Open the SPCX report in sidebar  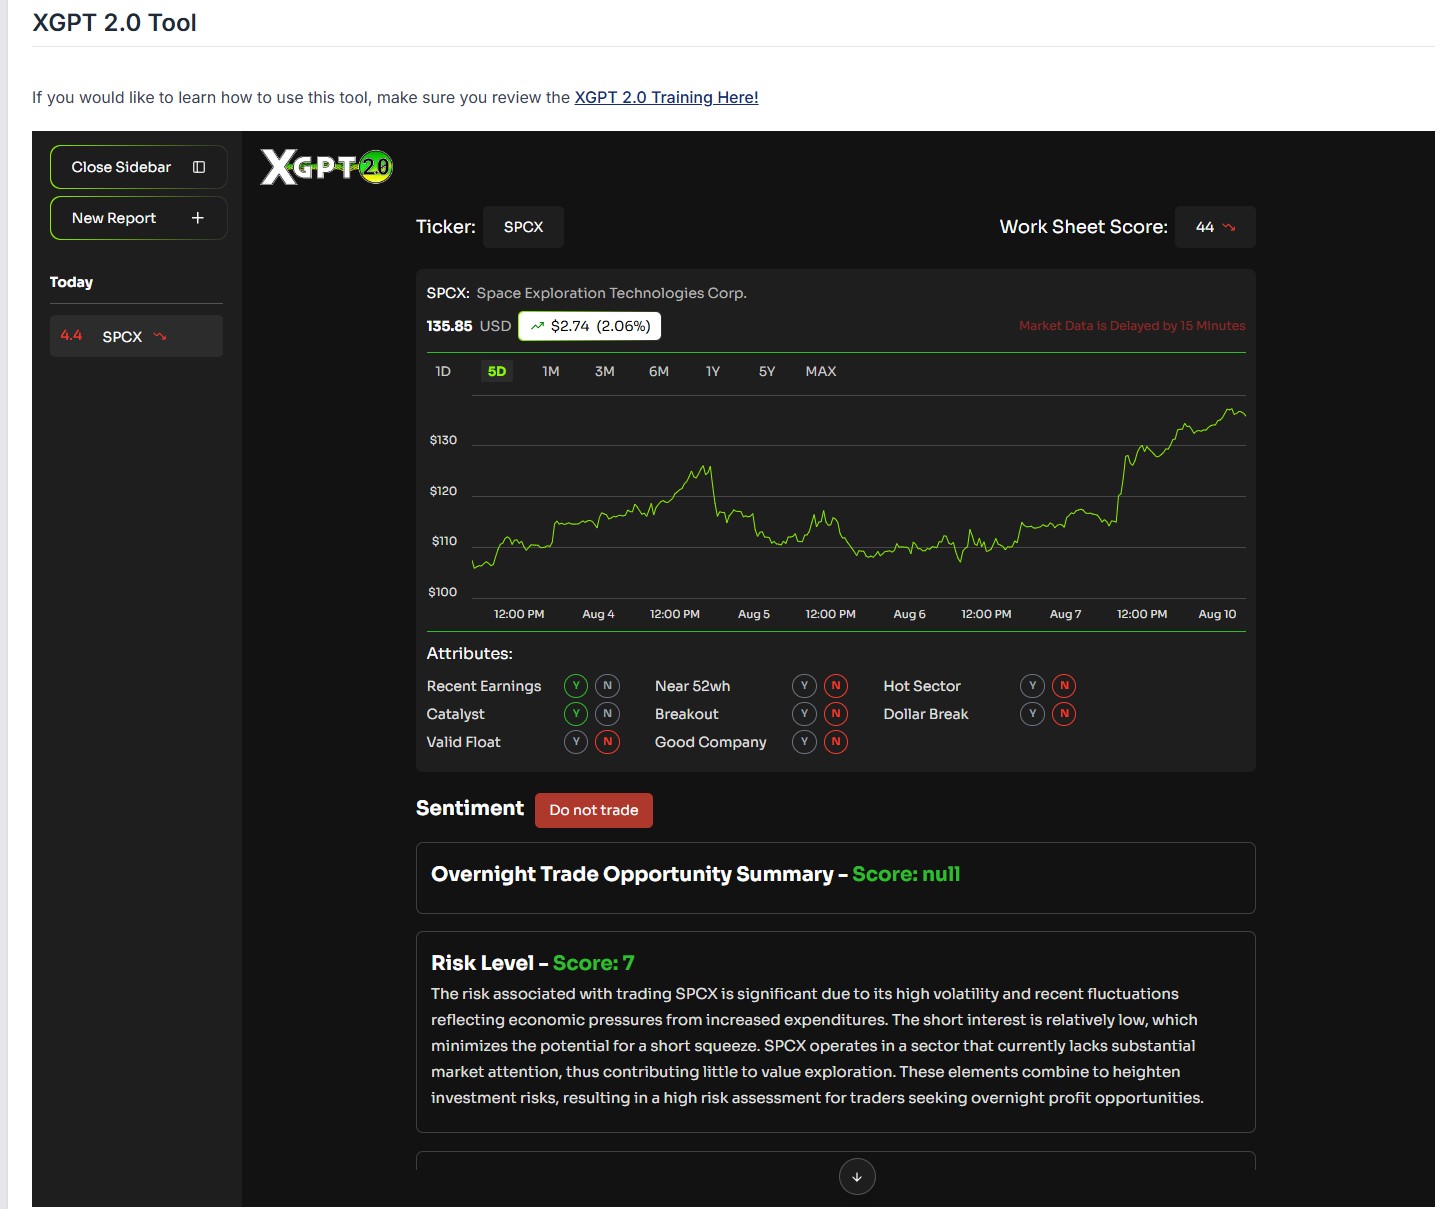click(136, 336)
